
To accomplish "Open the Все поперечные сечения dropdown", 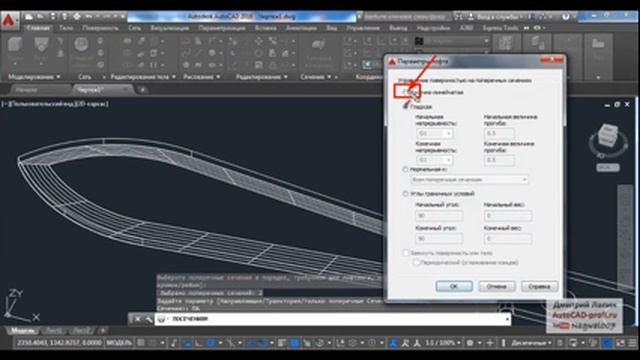I will (469, 180).
